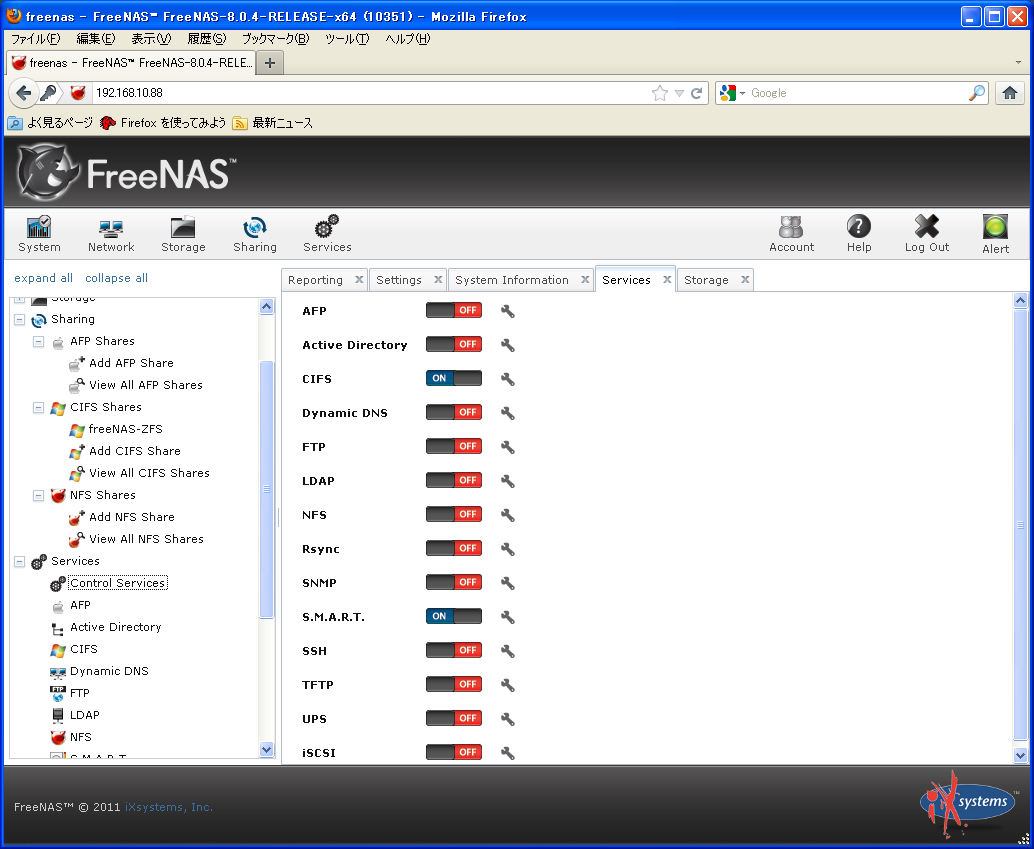
Task: Switch on the NFS service toggle
Action: tap(454, 515)
